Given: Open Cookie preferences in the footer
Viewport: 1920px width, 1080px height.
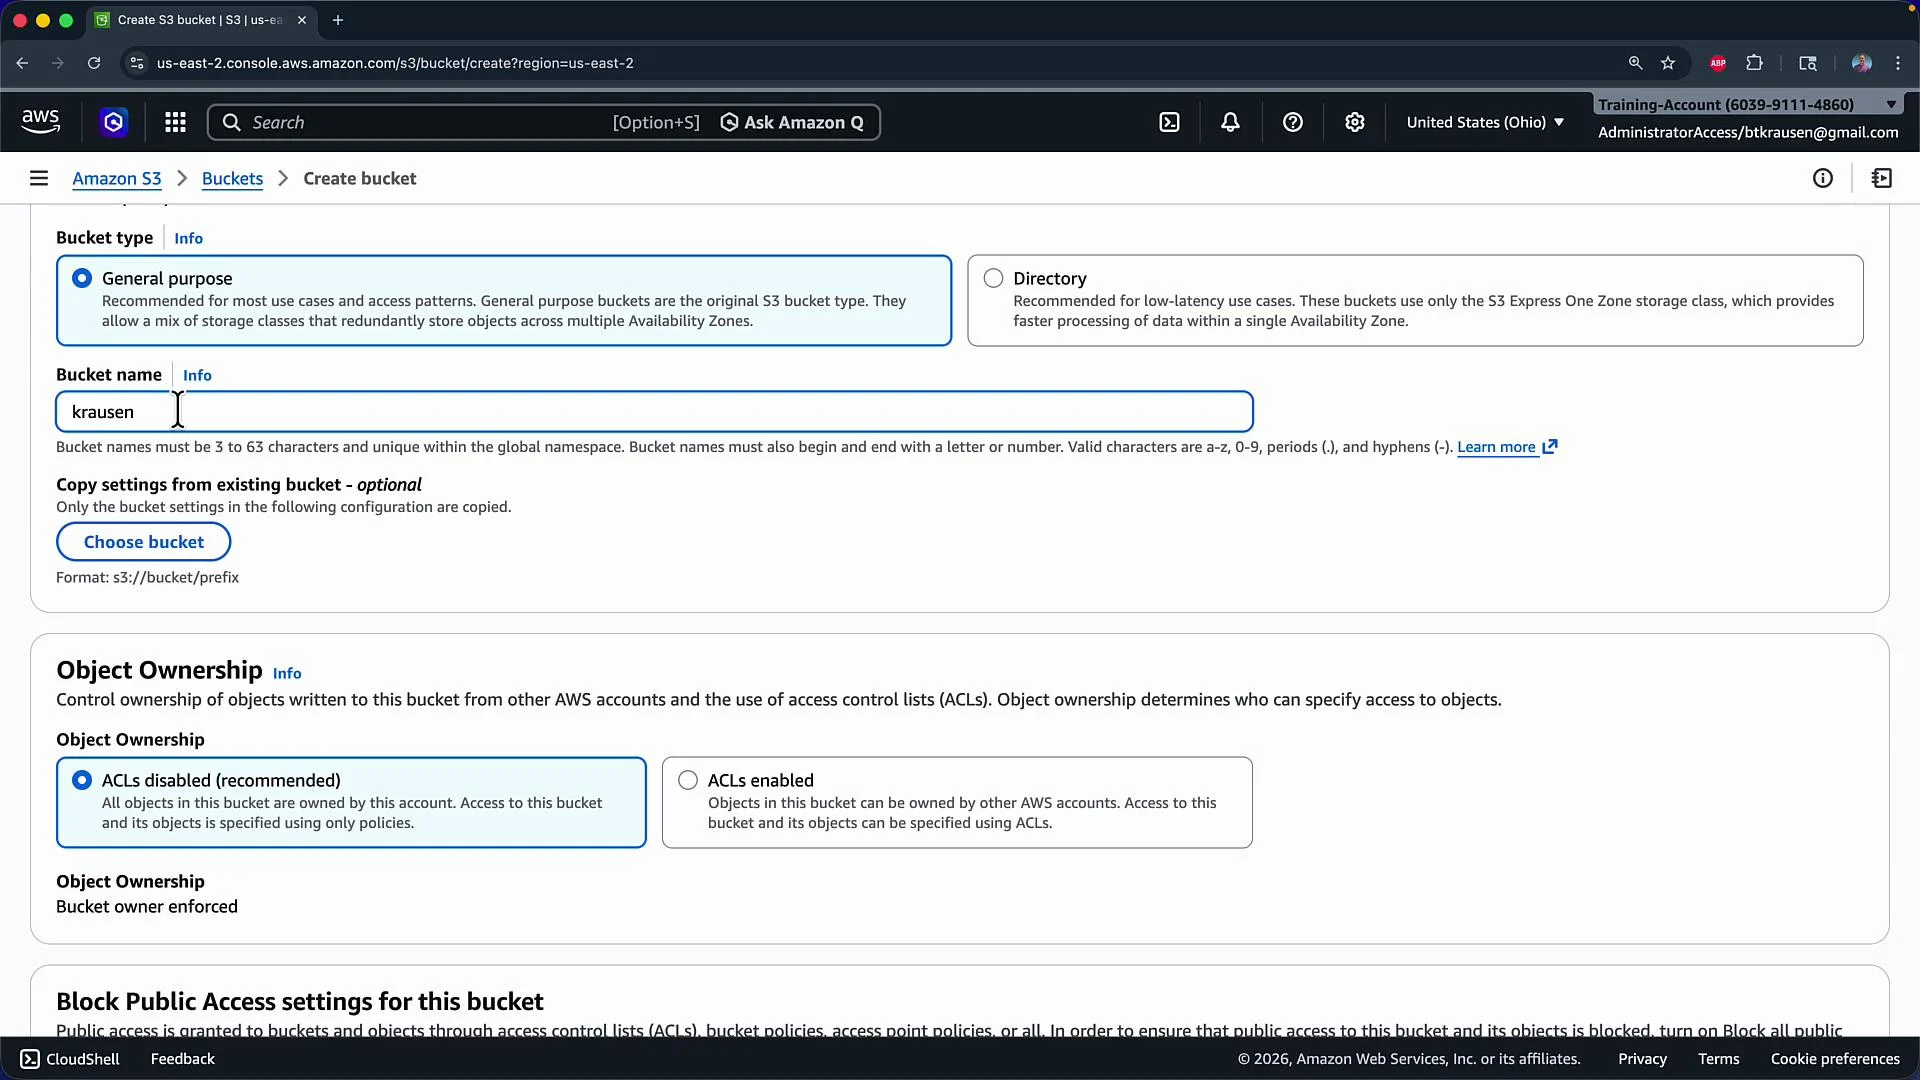Looking at the screenshot, I should [1835, 1059].
